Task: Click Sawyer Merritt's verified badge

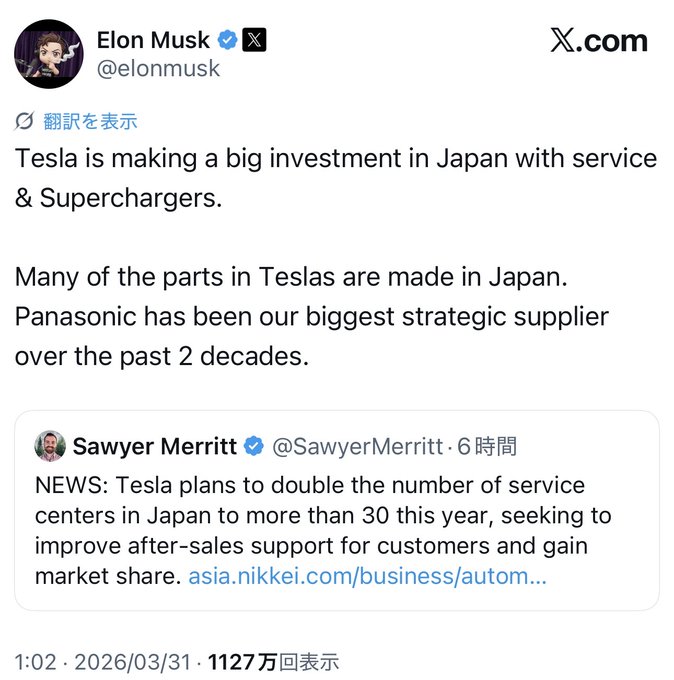Action: tap(255, 446)
